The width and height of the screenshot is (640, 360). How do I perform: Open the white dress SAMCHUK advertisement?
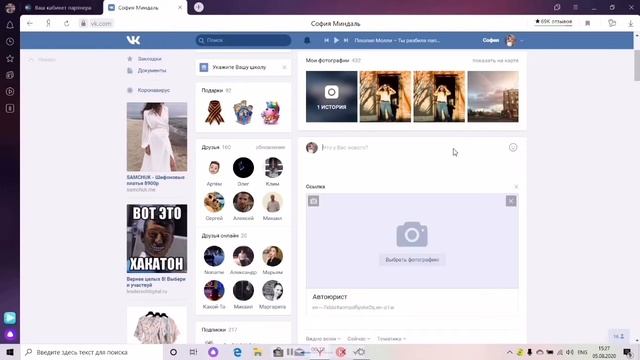point(157,137)
